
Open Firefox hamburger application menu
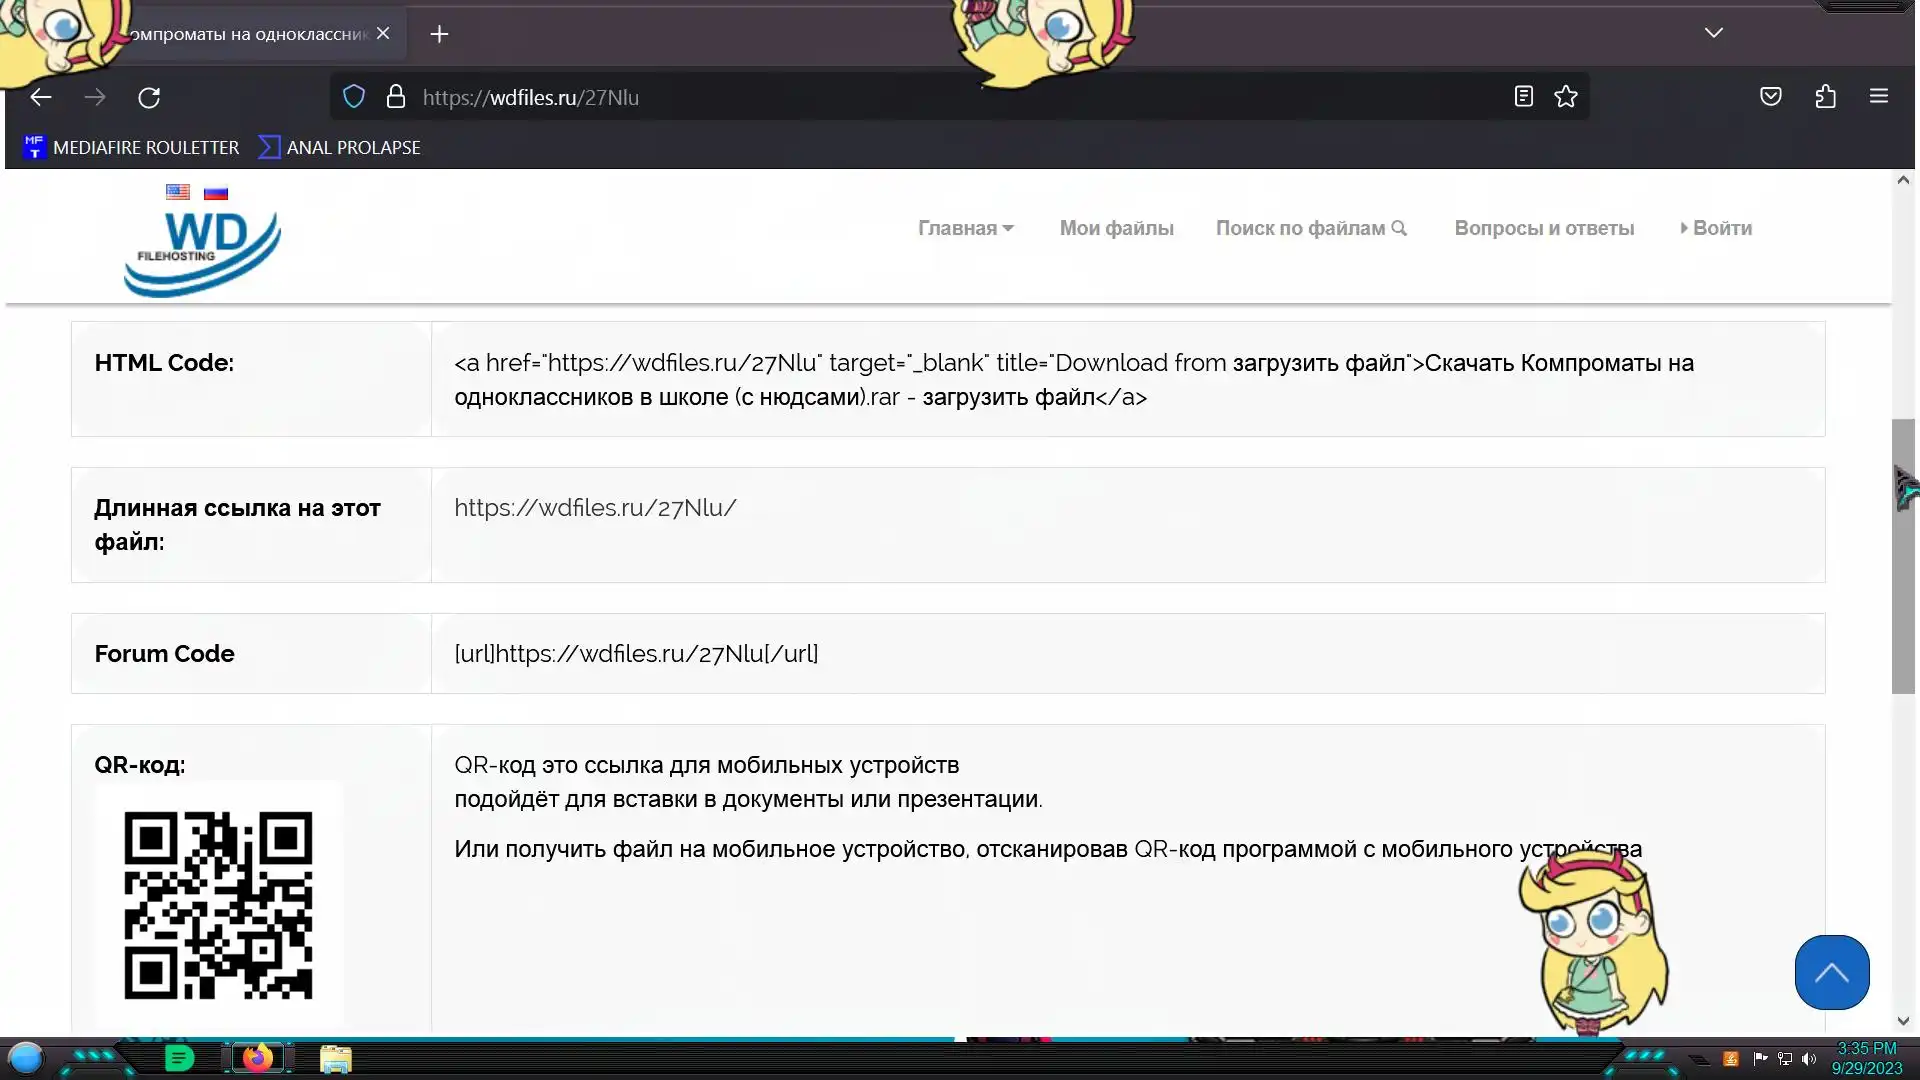point(1878,97)
